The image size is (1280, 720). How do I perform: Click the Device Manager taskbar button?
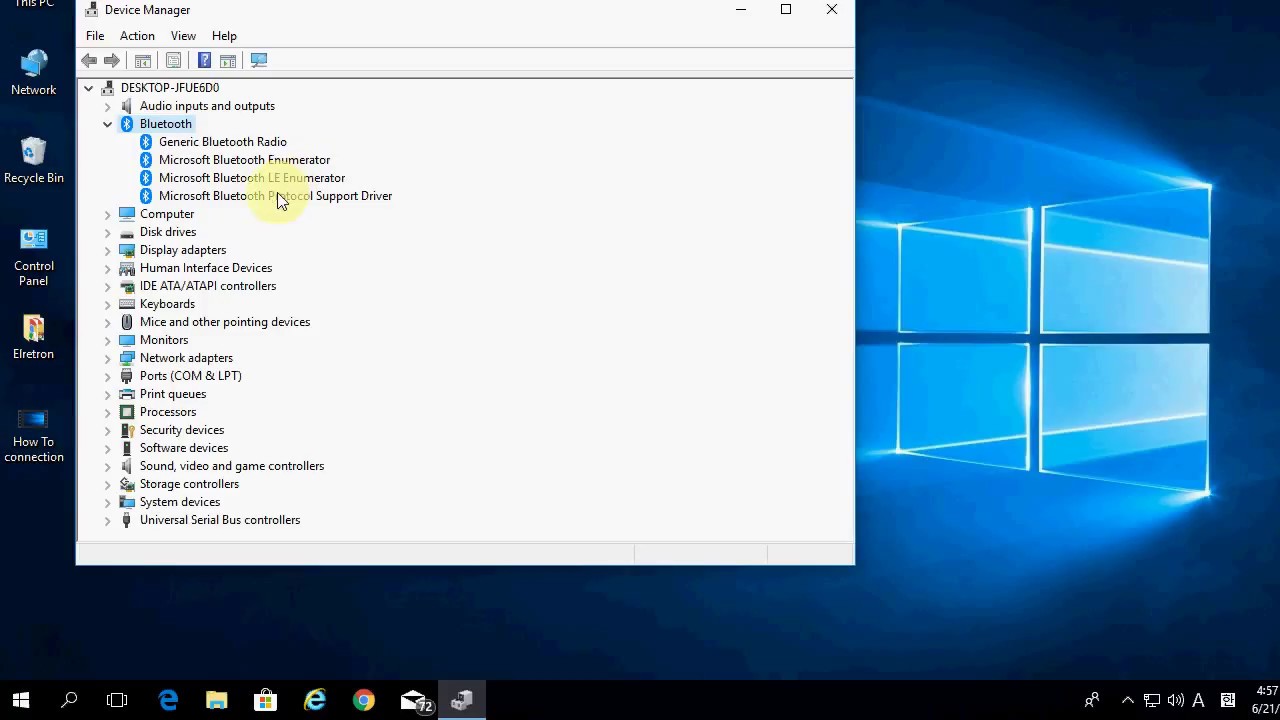(462, 700)
